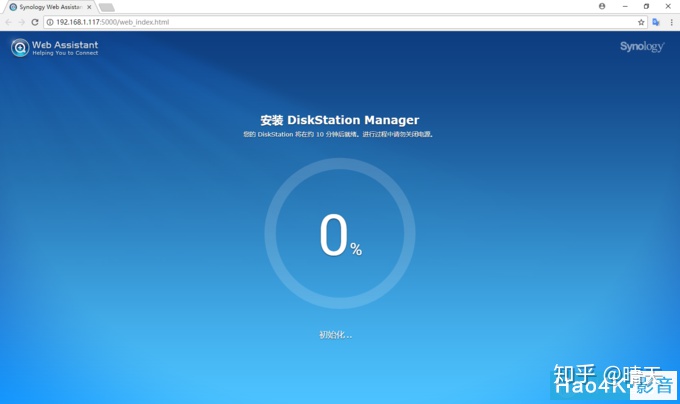Click the Web Assistant title text
The height and width of the screenshot is (404, 680).
[x=65, y=45]
